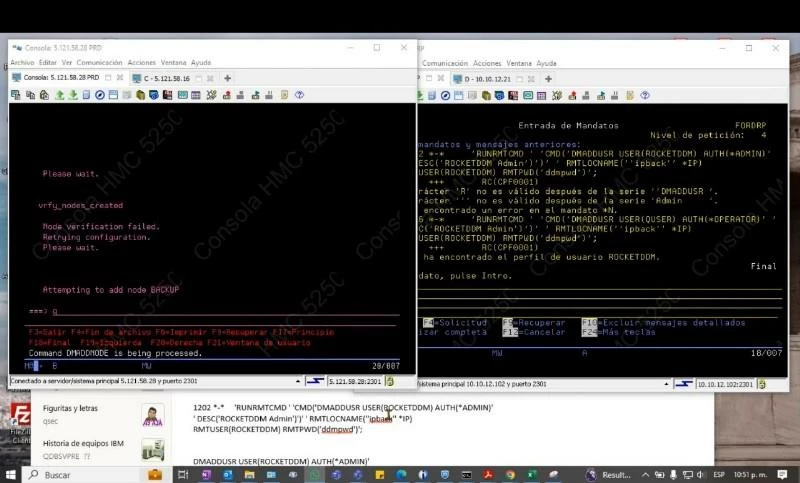
Task: Open Ayuda menu in Consola window
Action: (201, 62)
